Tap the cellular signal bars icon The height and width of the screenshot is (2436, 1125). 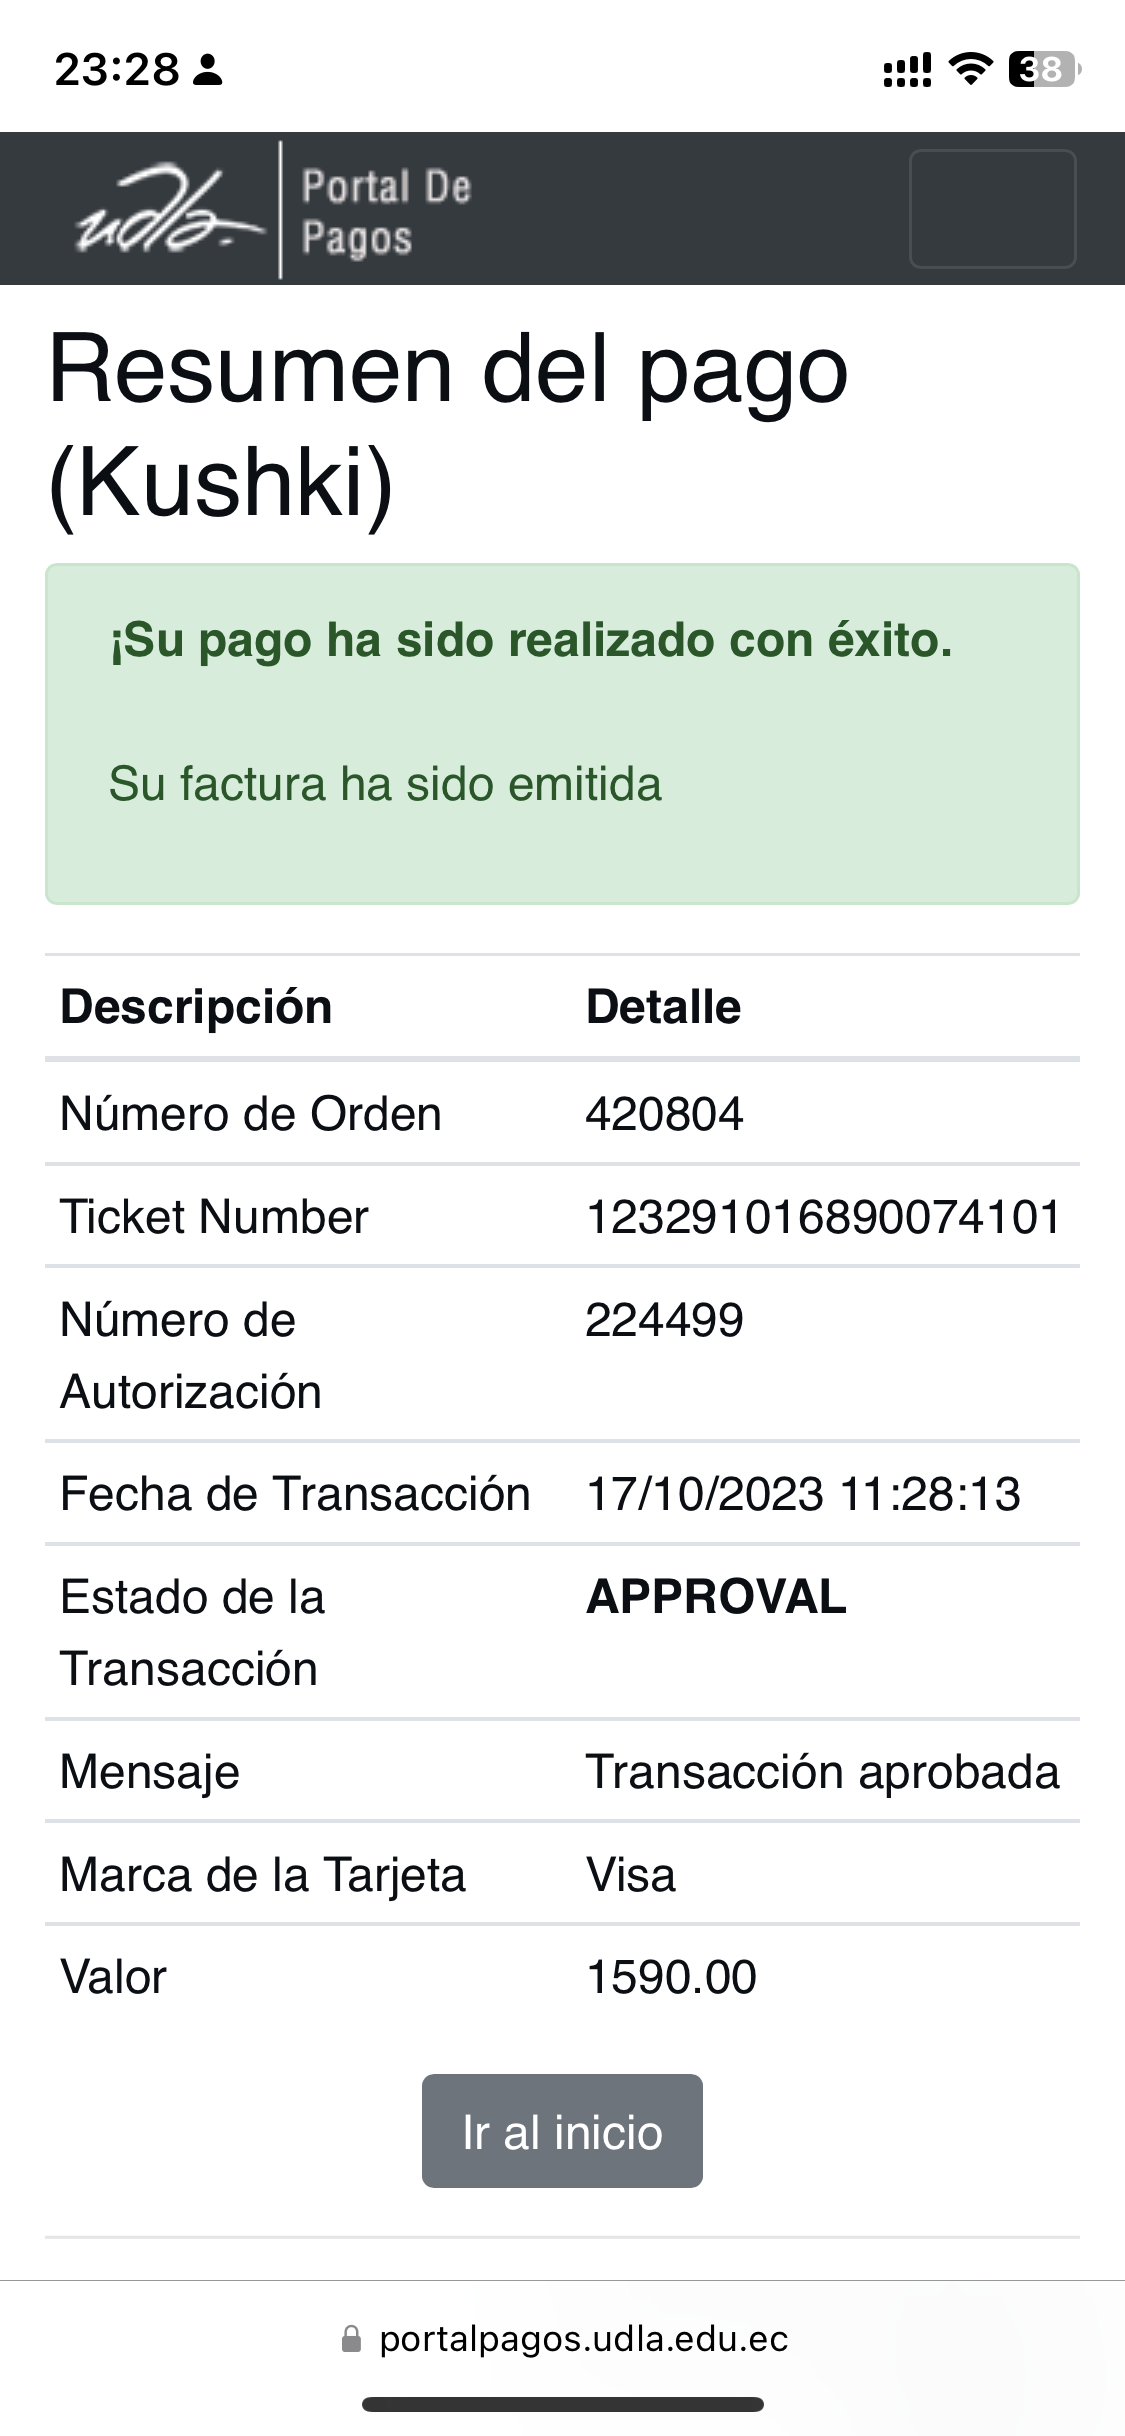(906, 70)
